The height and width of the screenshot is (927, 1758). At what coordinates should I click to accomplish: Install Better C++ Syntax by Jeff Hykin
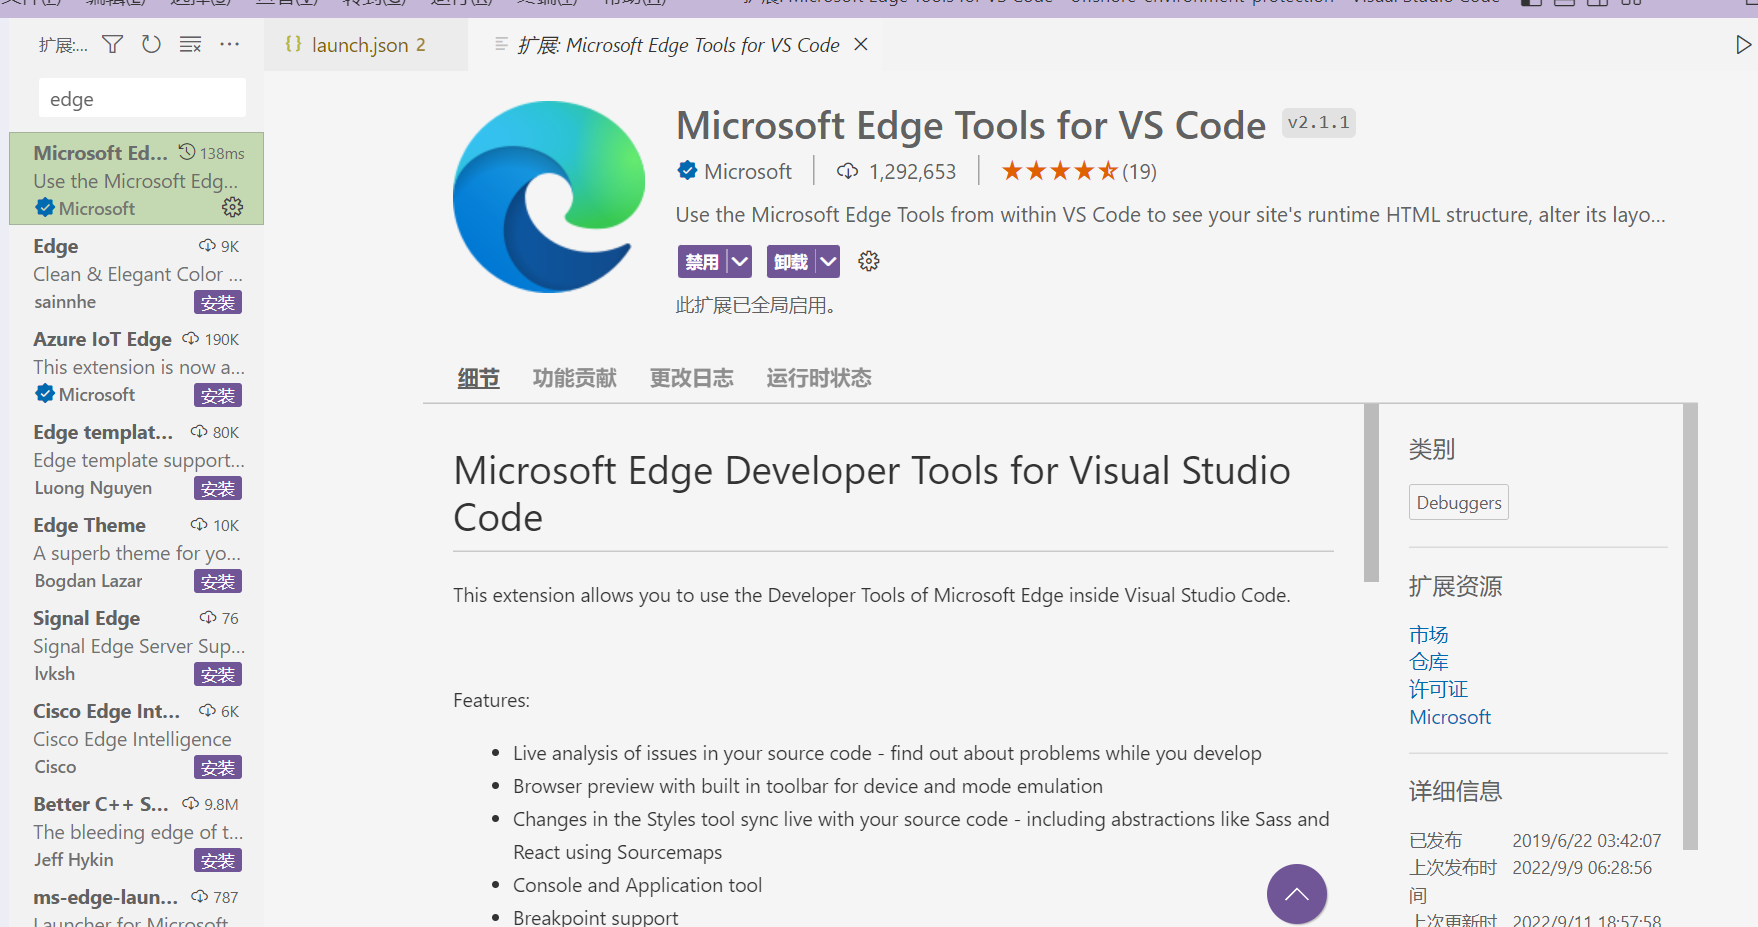[218, 860]
